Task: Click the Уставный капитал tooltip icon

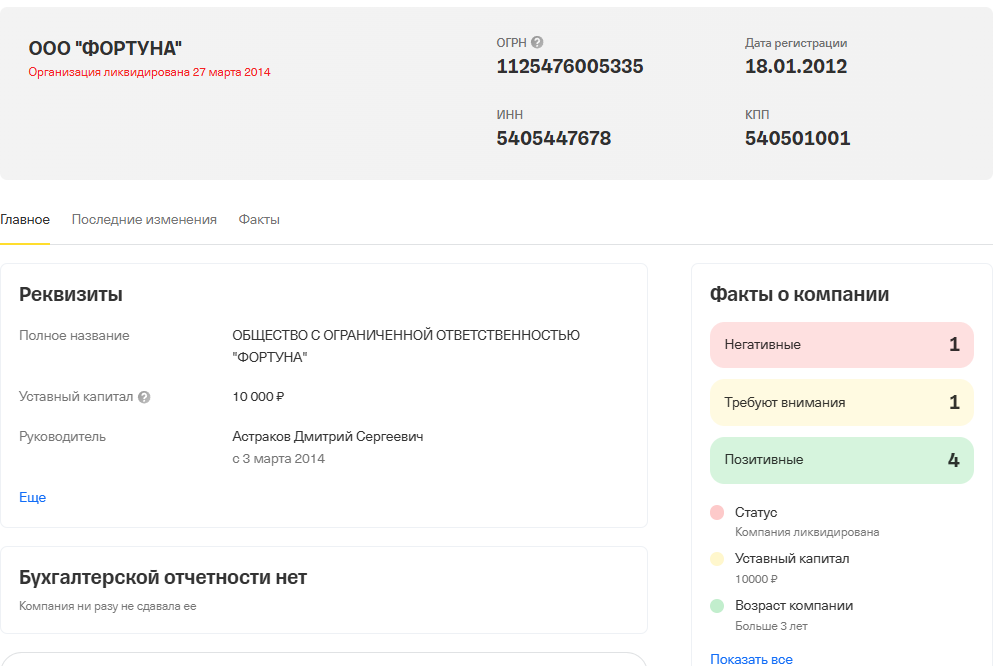Action: pos(144,397)
